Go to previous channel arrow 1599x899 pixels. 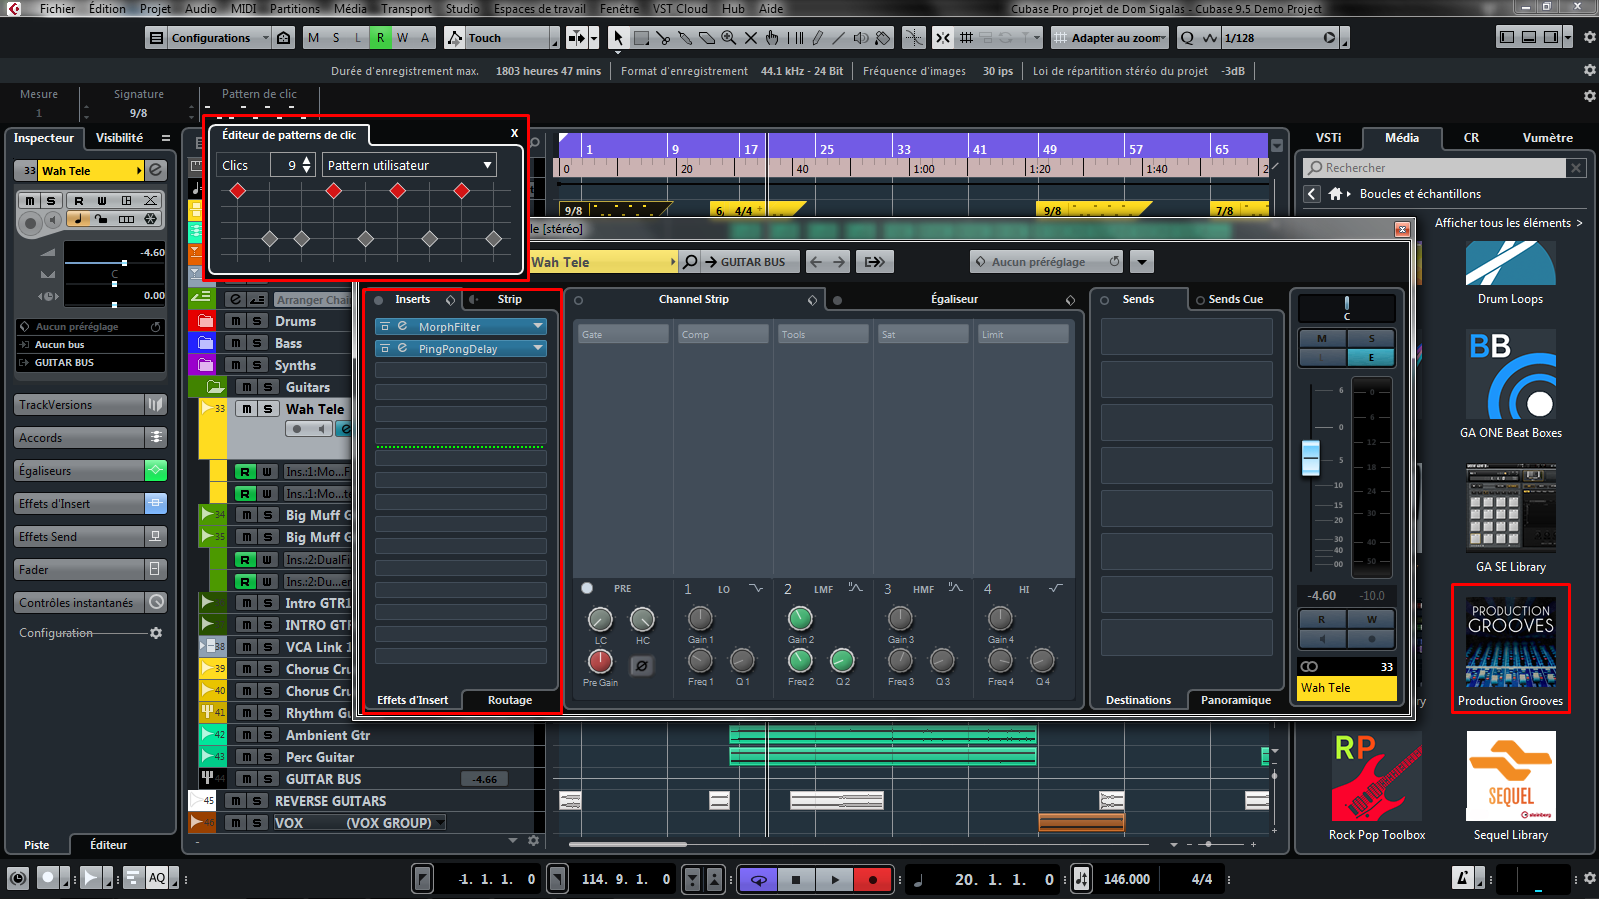[816, 262]
